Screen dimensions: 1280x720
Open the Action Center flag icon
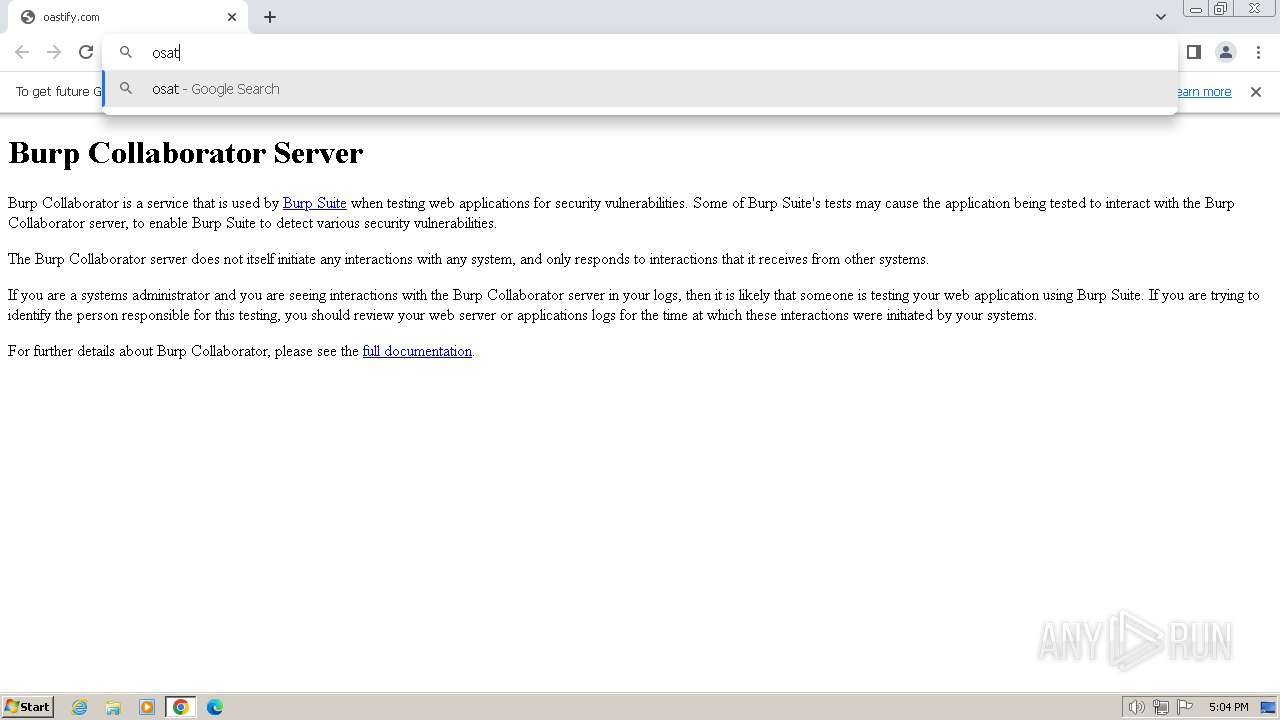[1185, 707]
